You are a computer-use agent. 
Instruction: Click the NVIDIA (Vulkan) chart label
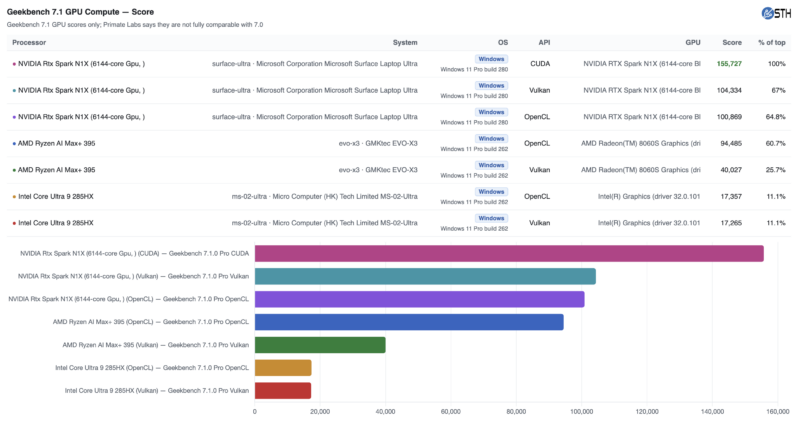134,276
